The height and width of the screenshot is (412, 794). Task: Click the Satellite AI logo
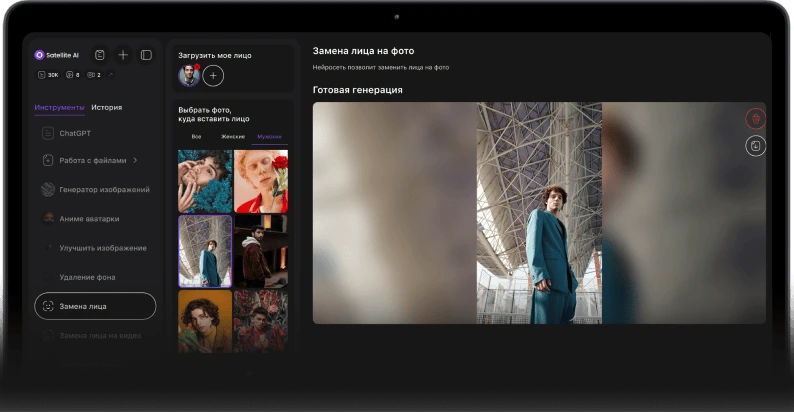40,55
